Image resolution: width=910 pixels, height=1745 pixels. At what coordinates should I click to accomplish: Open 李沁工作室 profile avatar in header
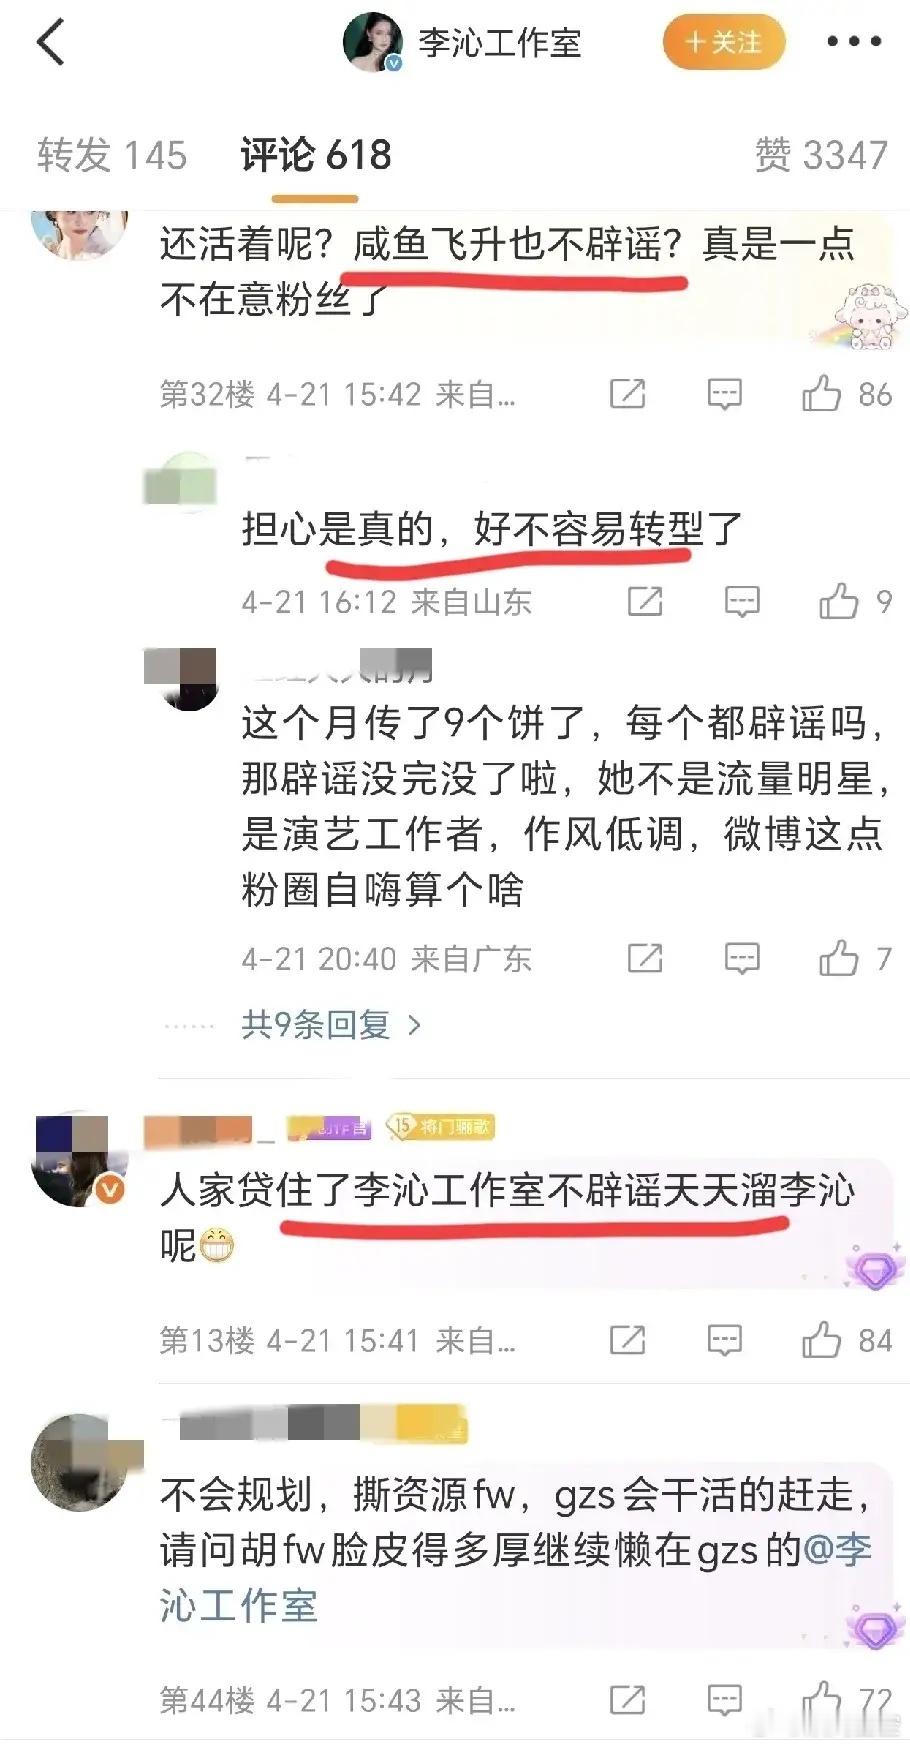pyautogui.click(x=373, y=42)
